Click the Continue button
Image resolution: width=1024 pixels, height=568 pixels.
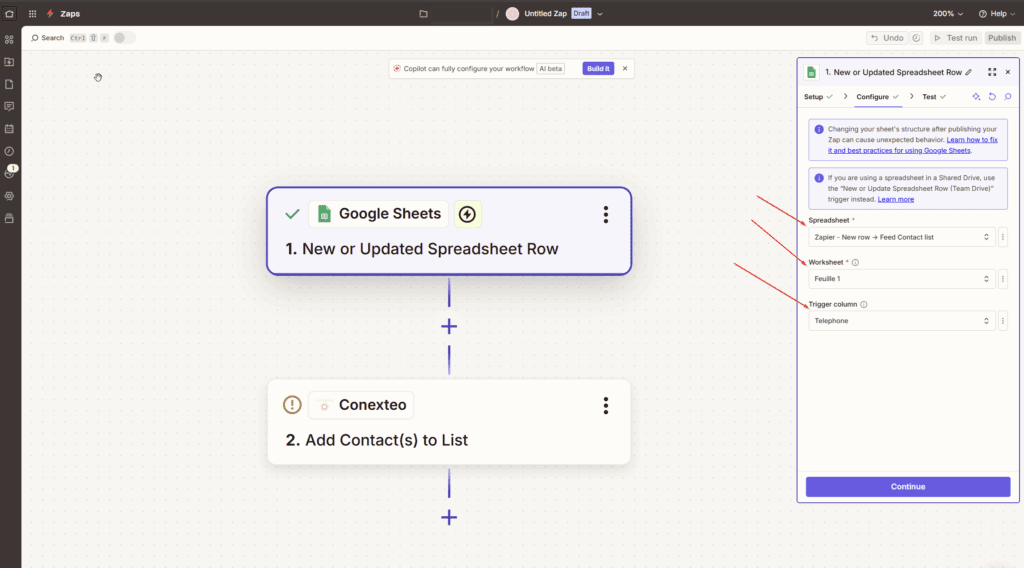click(908, 486)
